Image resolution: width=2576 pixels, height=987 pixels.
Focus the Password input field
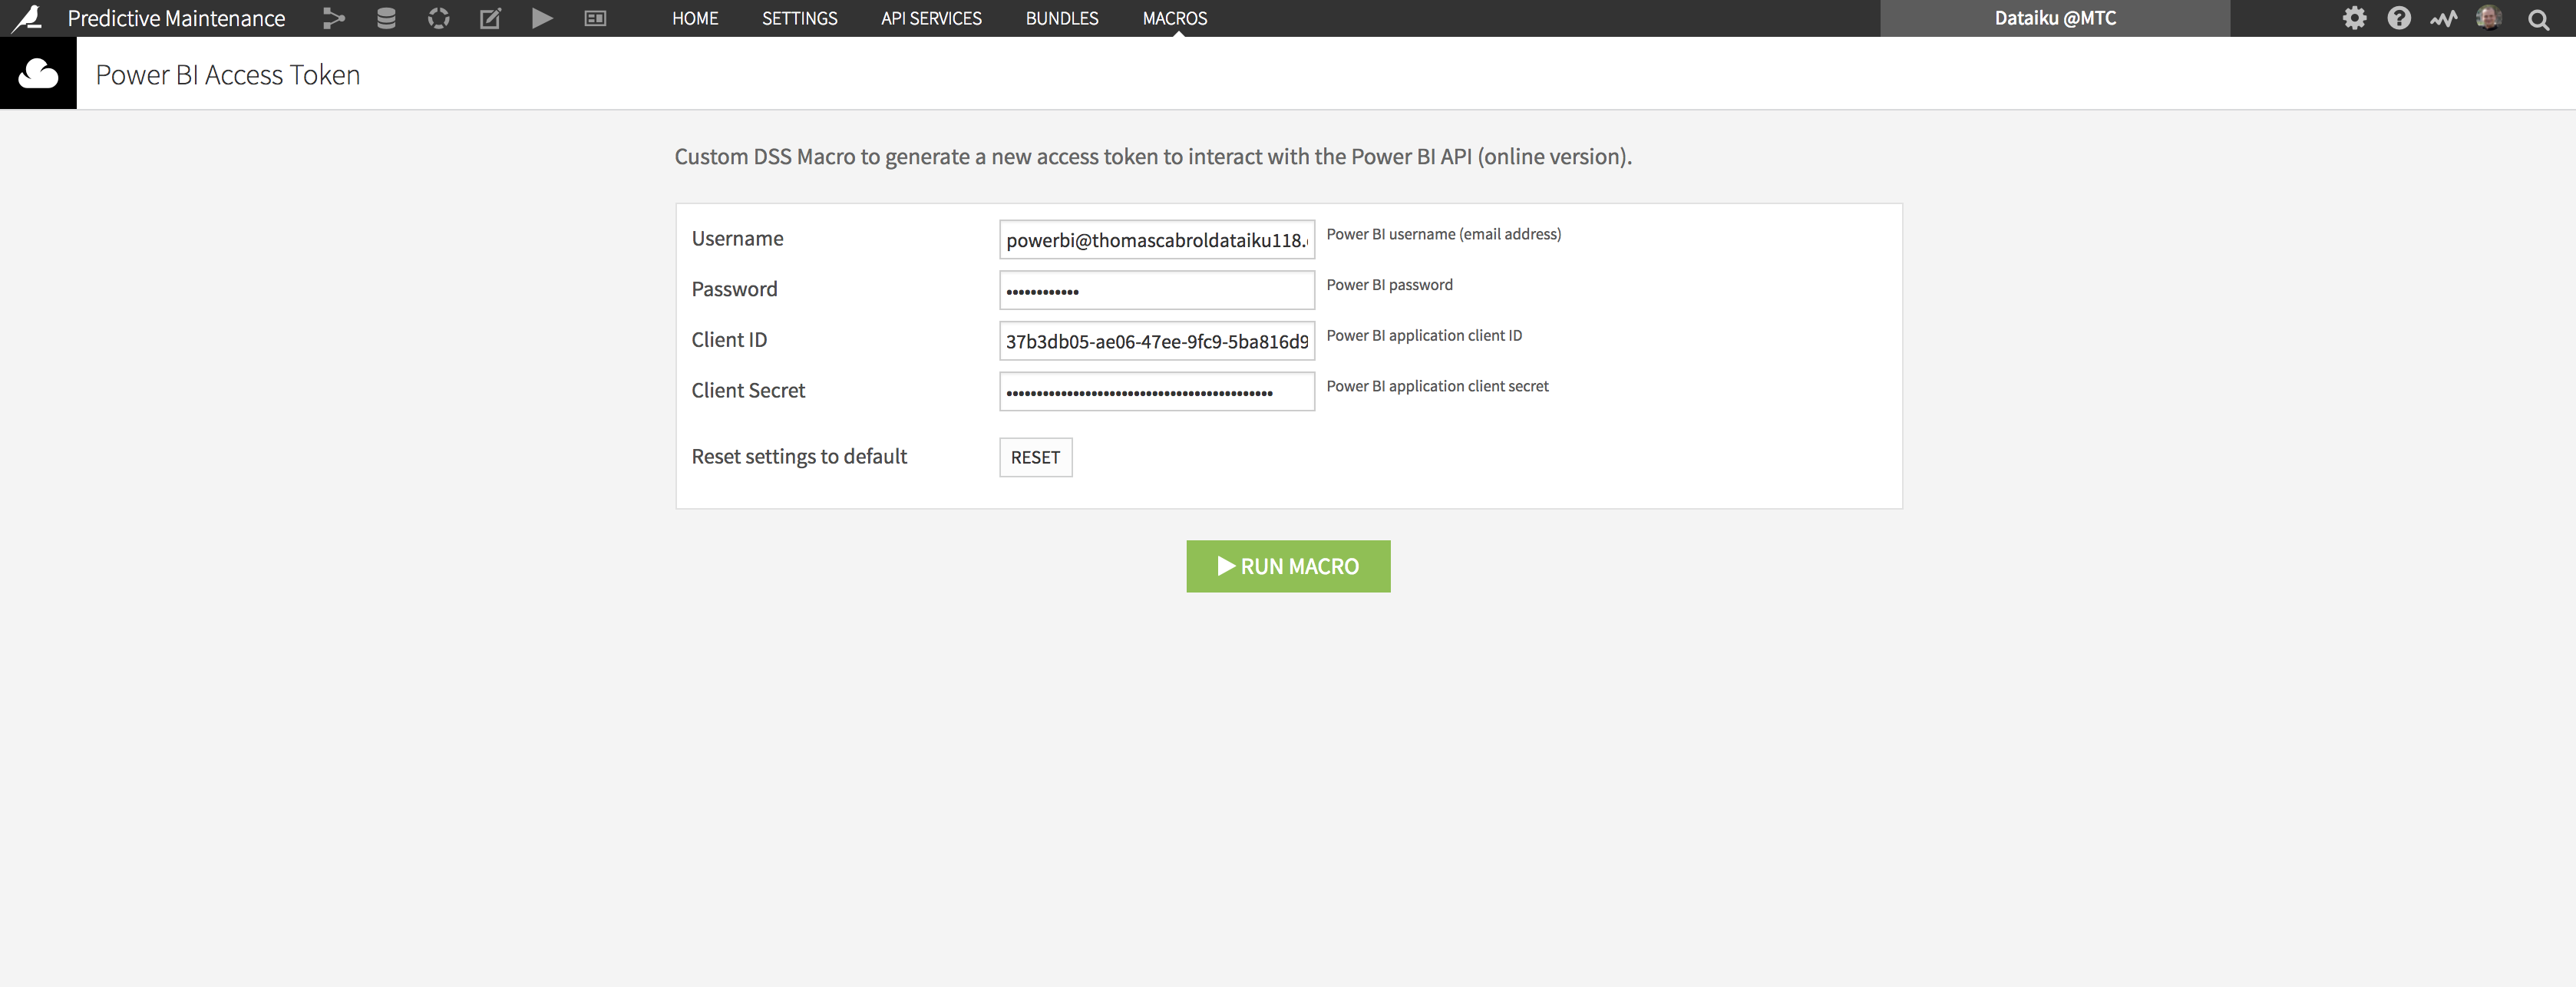pyautogui.click(x=1157, y=290)
